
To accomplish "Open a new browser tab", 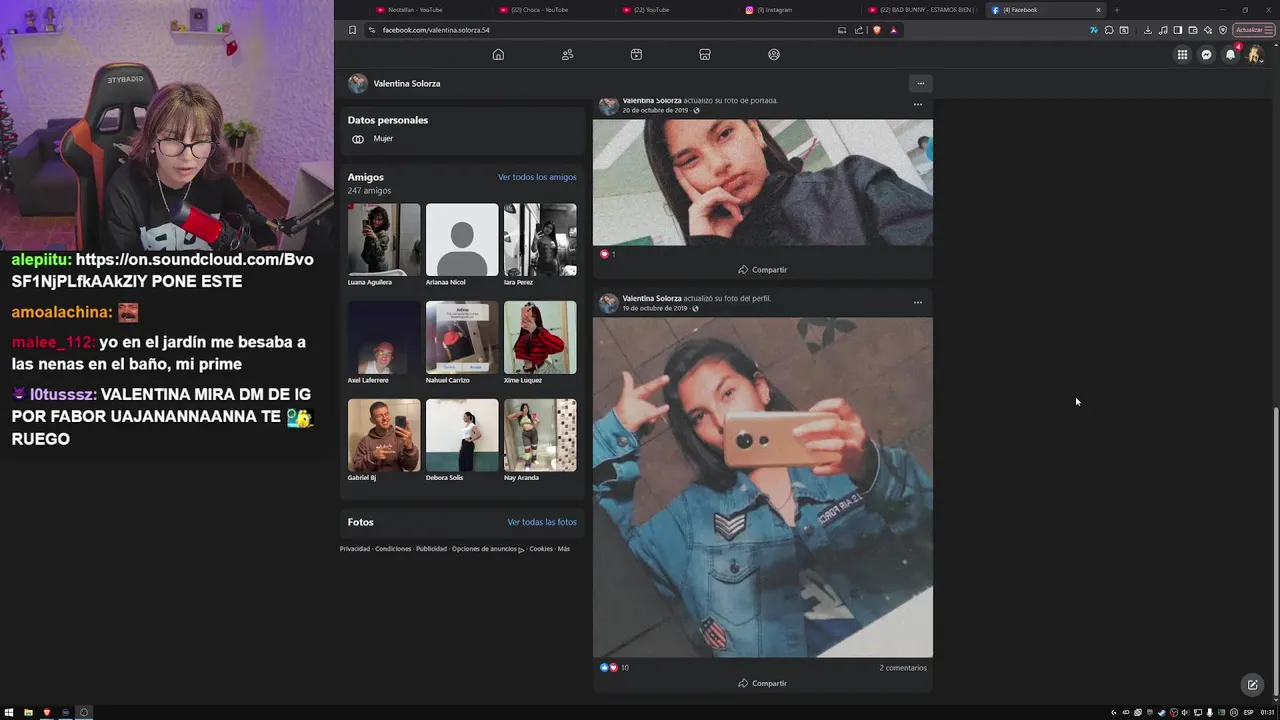I will click(1116, 10).
